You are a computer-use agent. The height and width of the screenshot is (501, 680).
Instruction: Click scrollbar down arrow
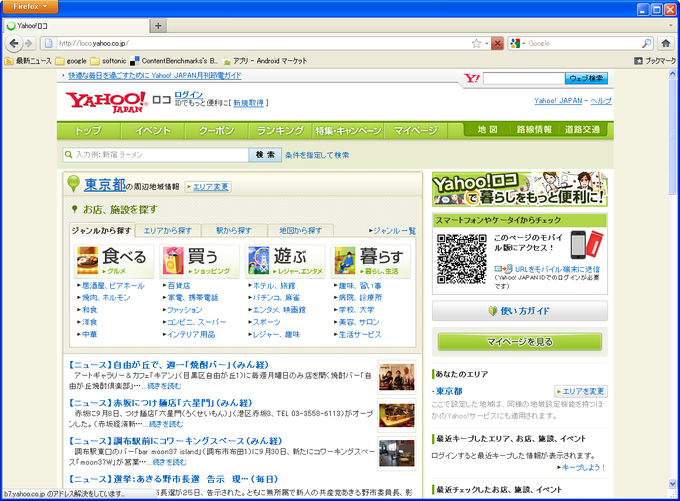[x=672, y=483]
